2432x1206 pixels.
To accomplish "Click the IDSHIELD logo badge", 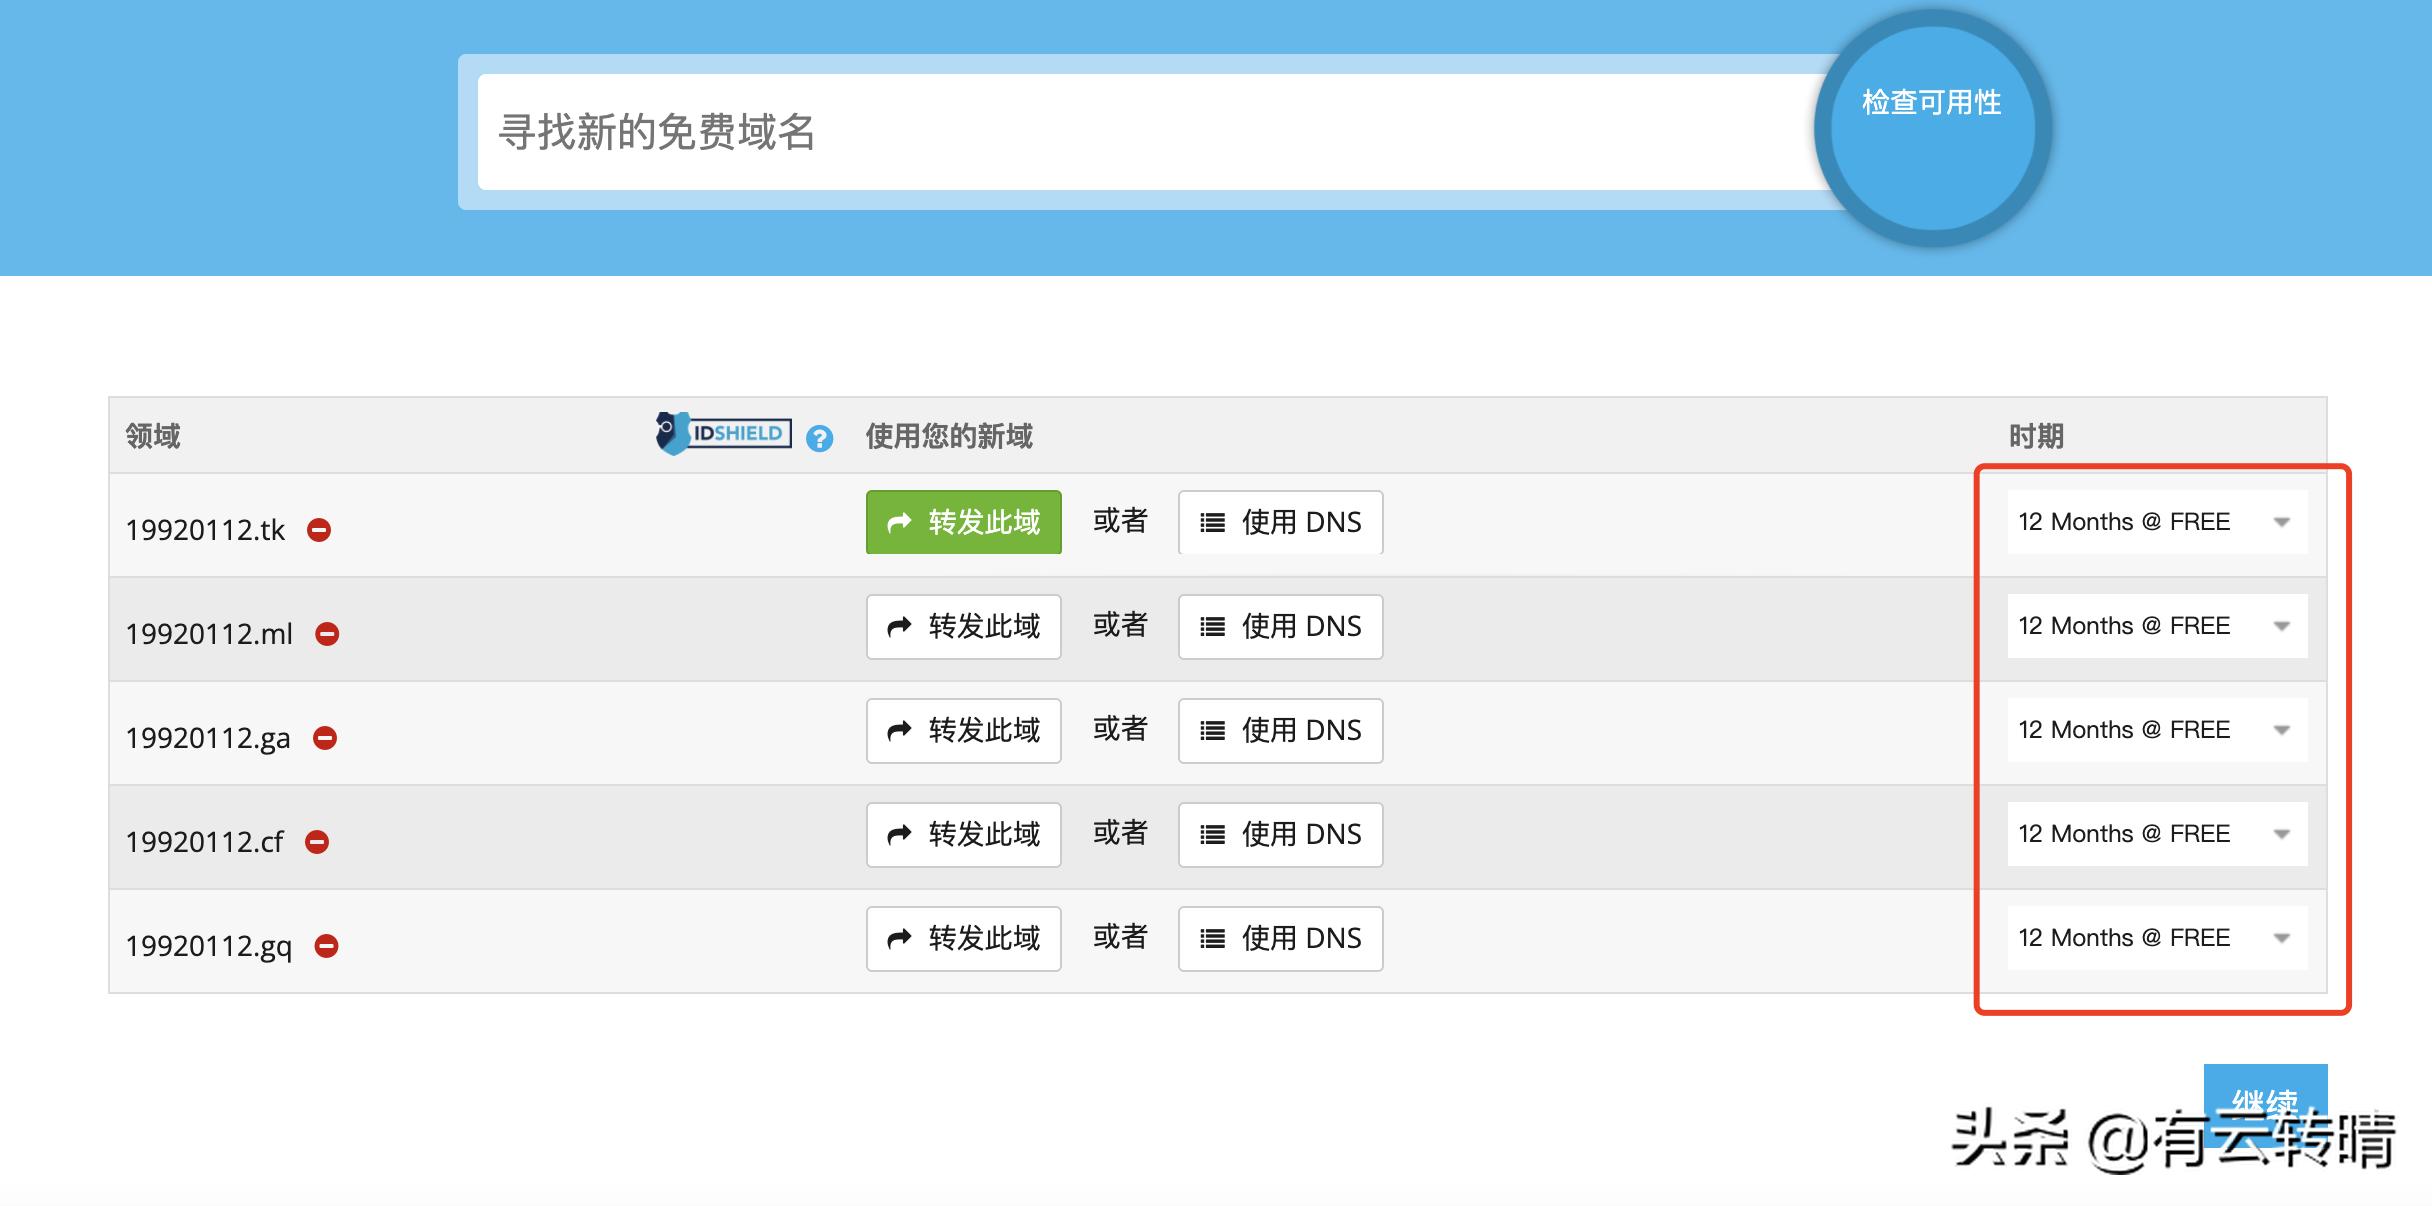I will (x=724, y=433).
